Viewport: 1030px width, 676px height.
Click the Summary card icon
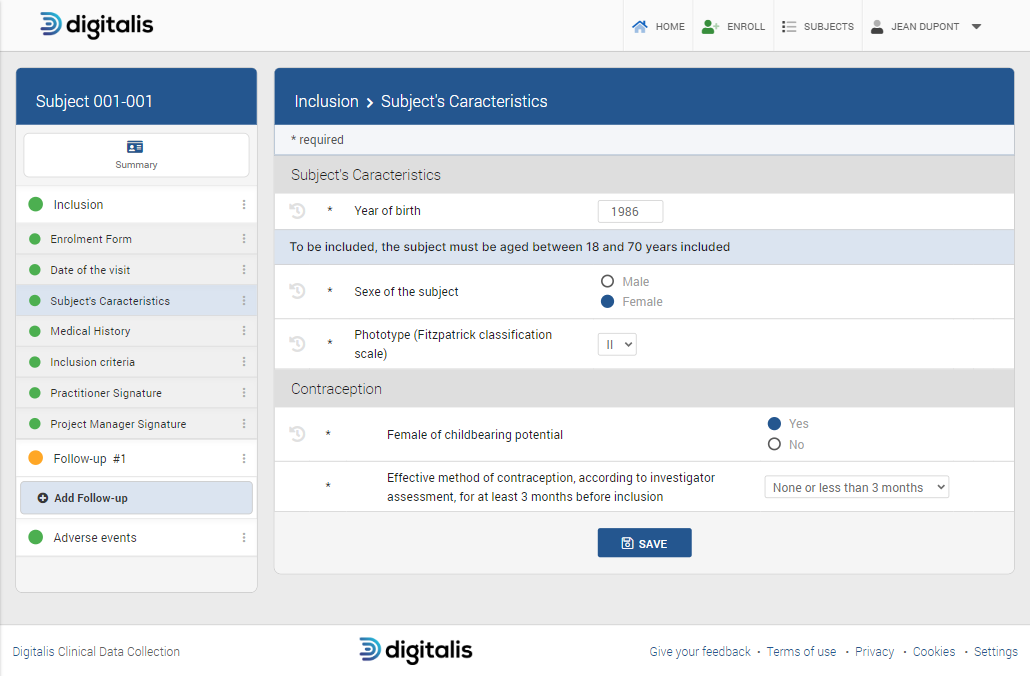click(x=136, y=147)
